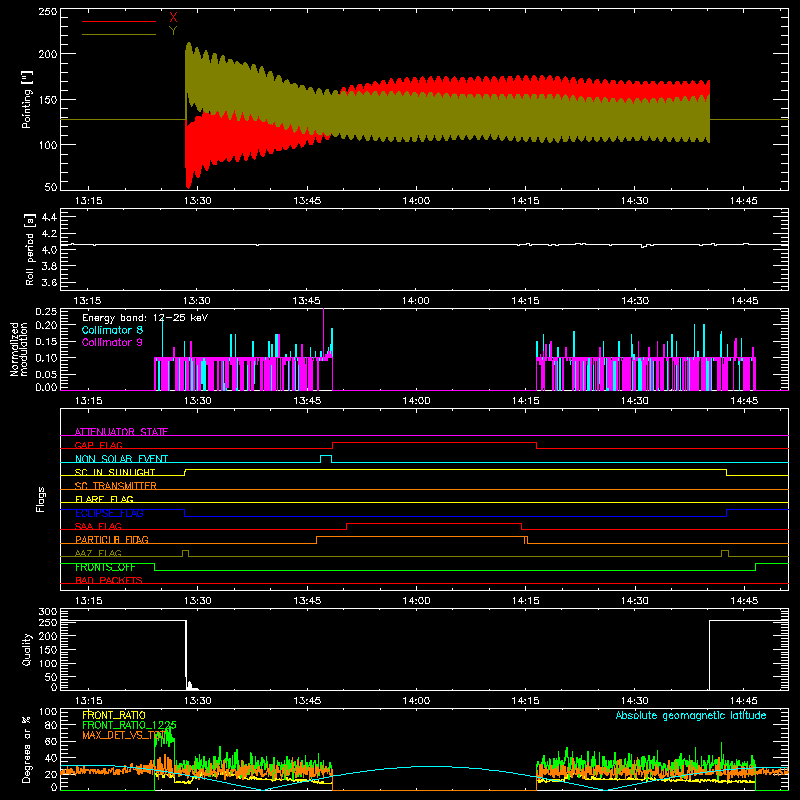
Task: Click the olive AAZ_FLAG label
Action: pos(98,553)
